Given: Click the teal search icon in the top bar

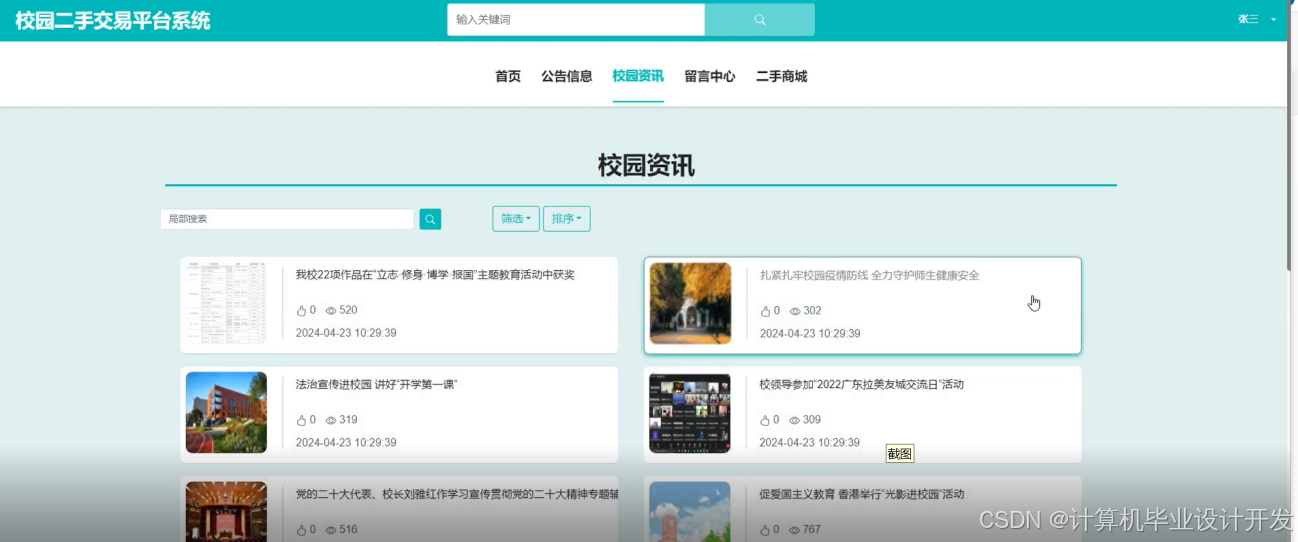Looking at the screenshot, I should pos(760,20).
